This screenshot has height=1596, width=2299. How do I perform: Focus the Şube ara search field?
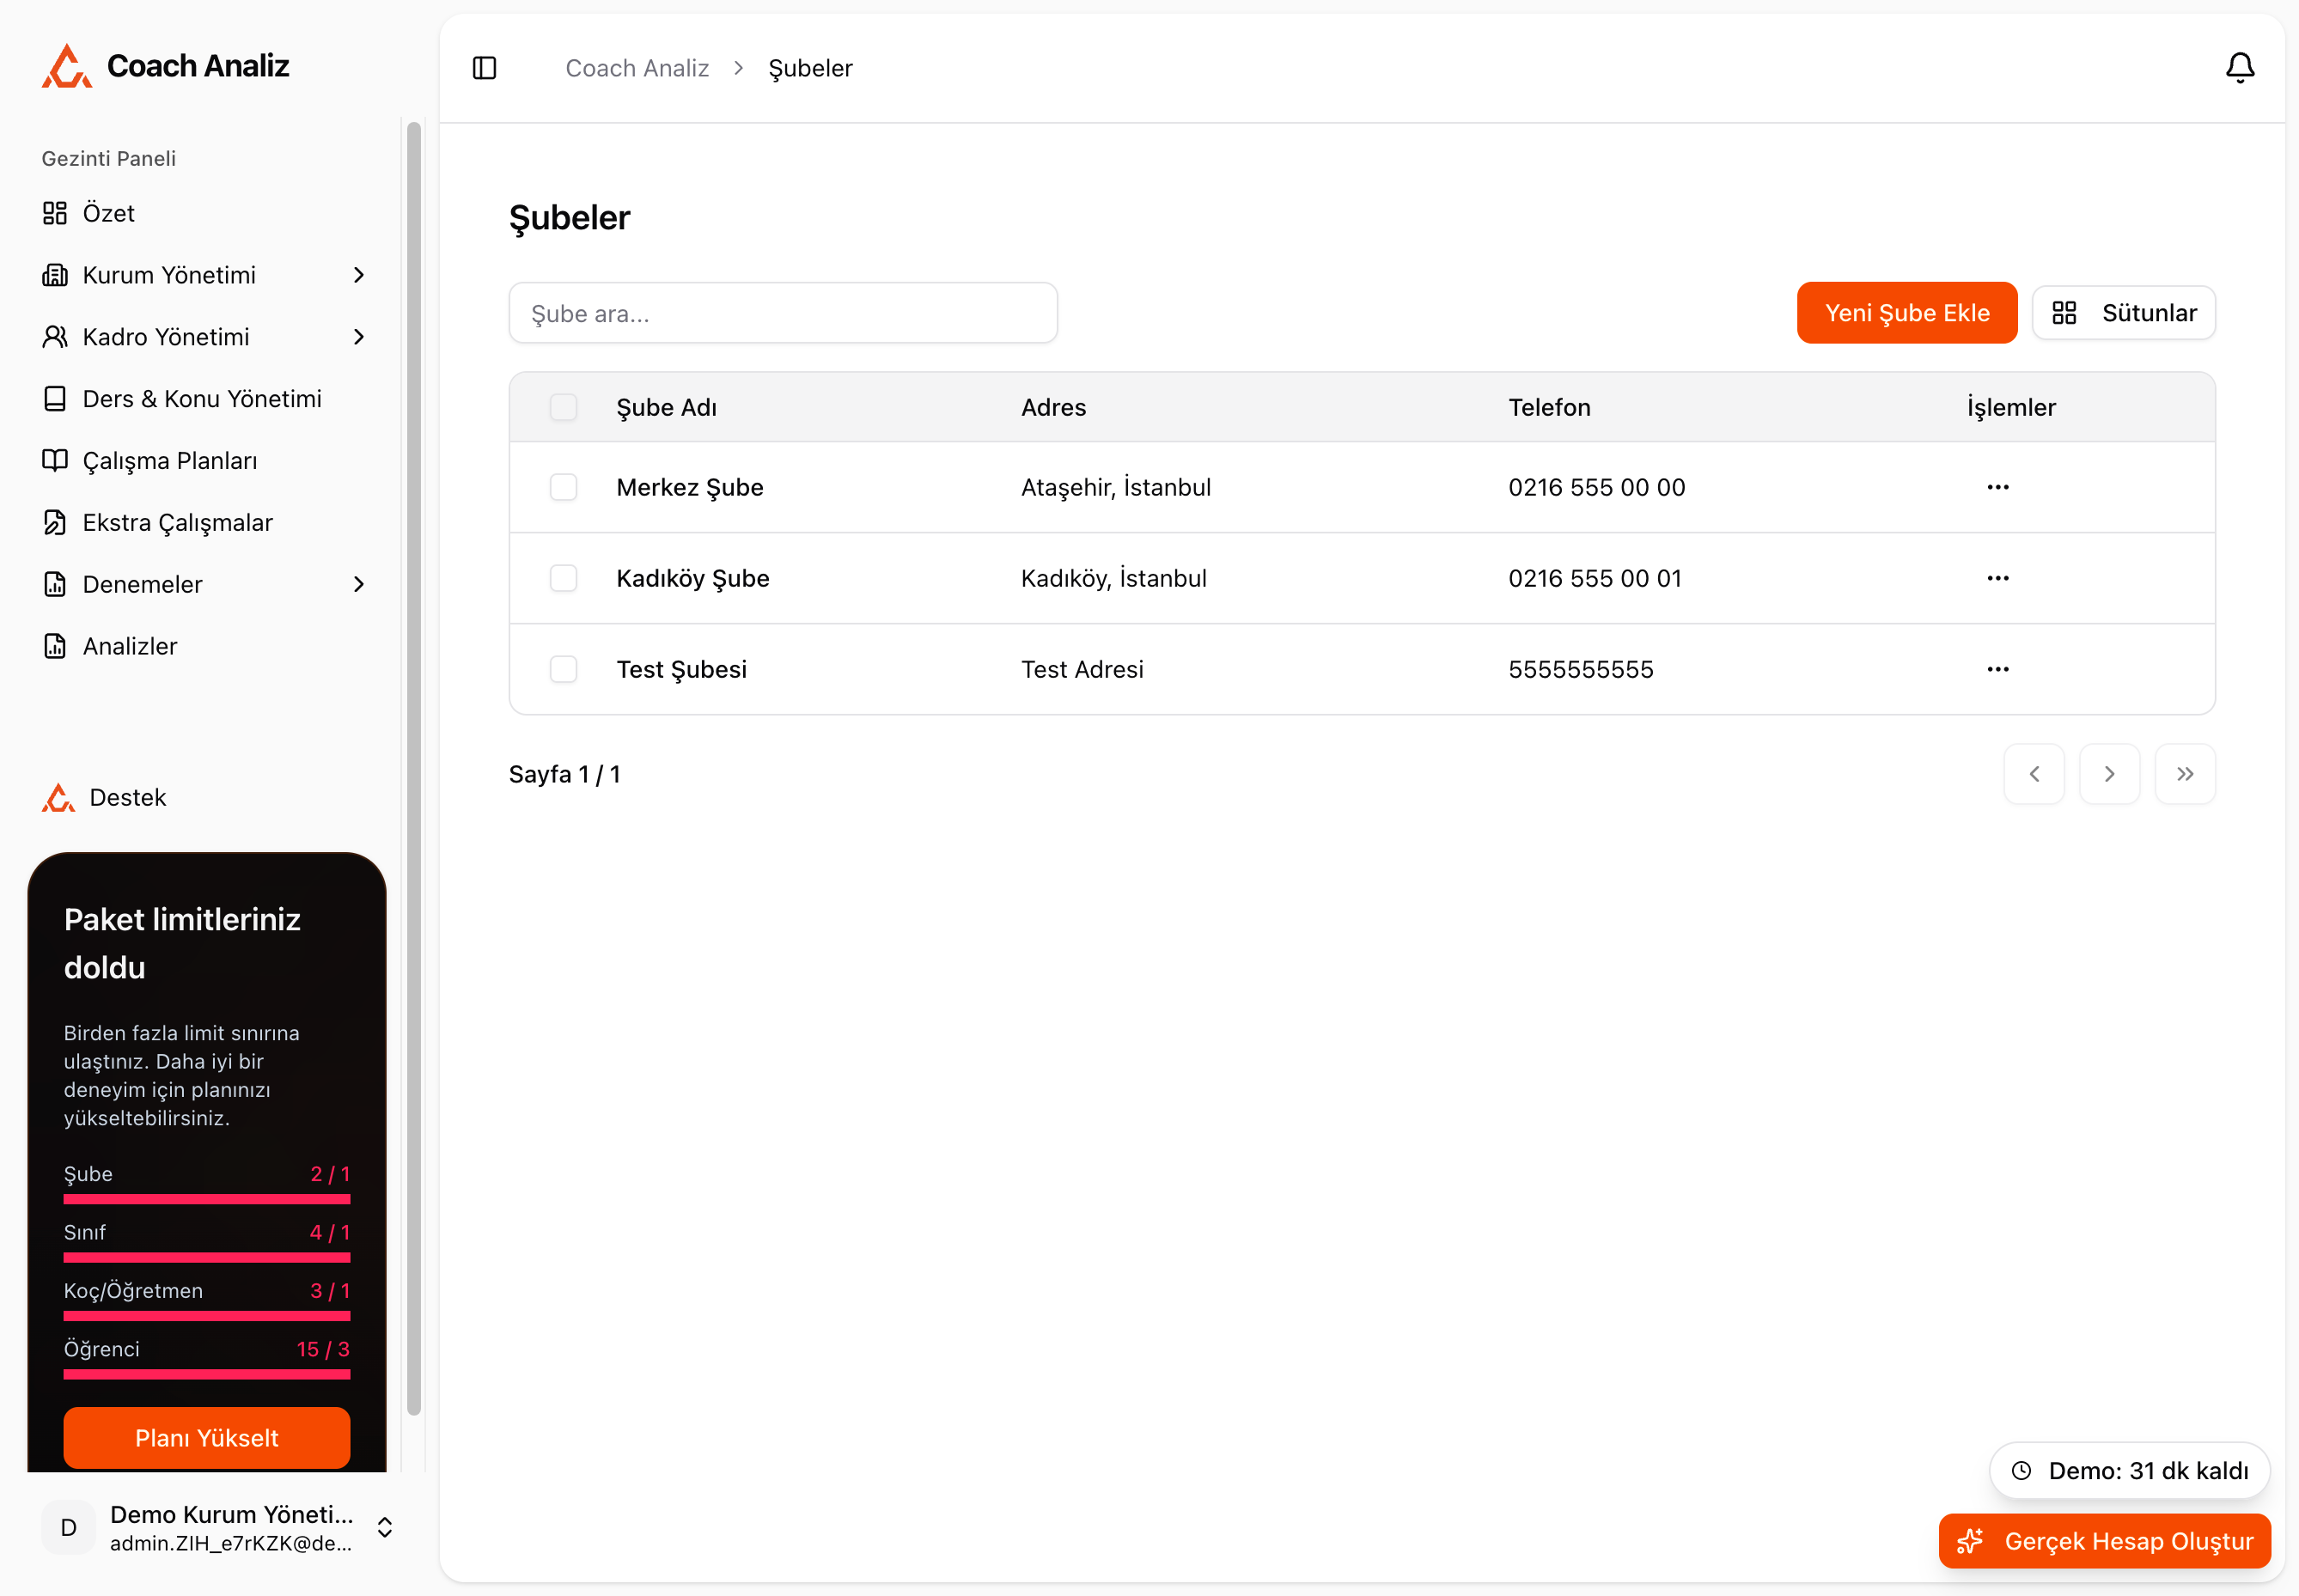[x=782, y=313]
